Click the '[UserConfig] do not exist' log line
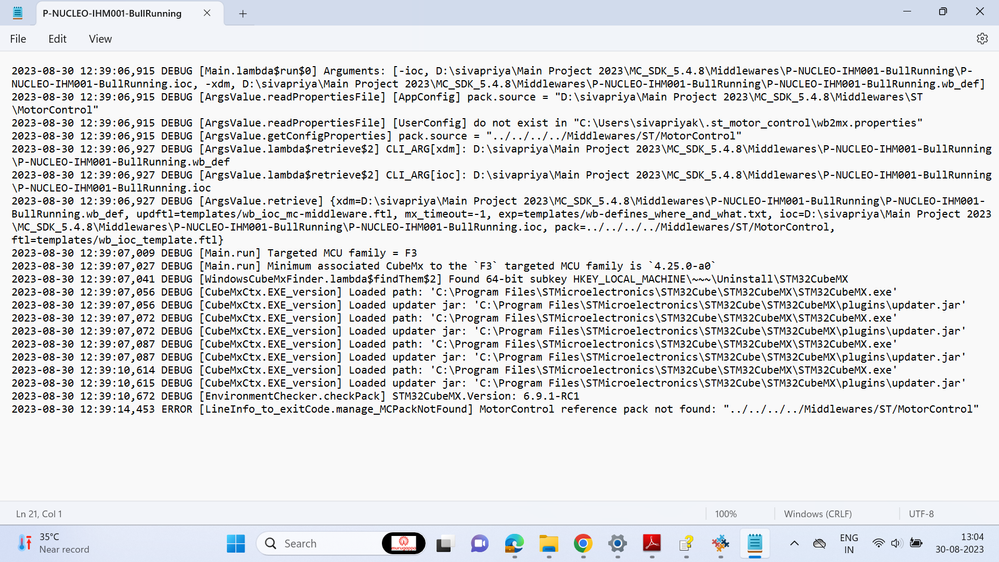This screenshot has height=562, width=999. pyautogui.click(x=467, y=123)
